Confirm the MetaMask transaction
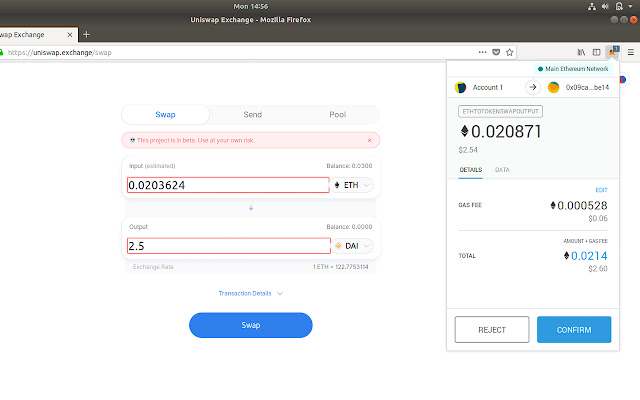The width and height of the screenshot is (640, 400). click(574, 329)
